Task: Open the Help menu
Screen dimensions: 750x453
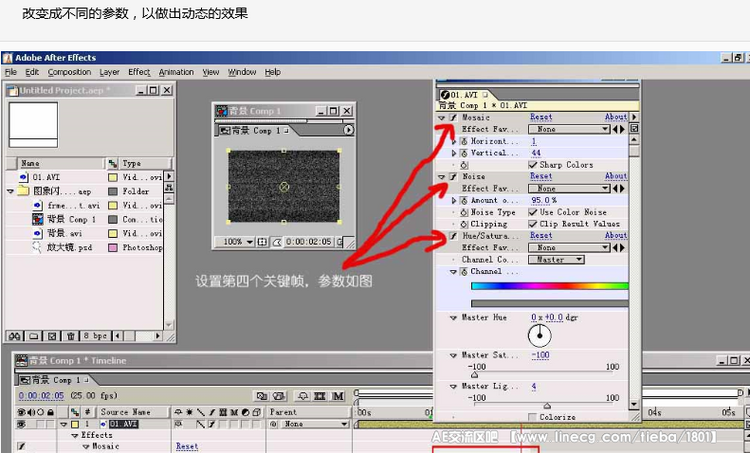Action: (x=273, y=72)
